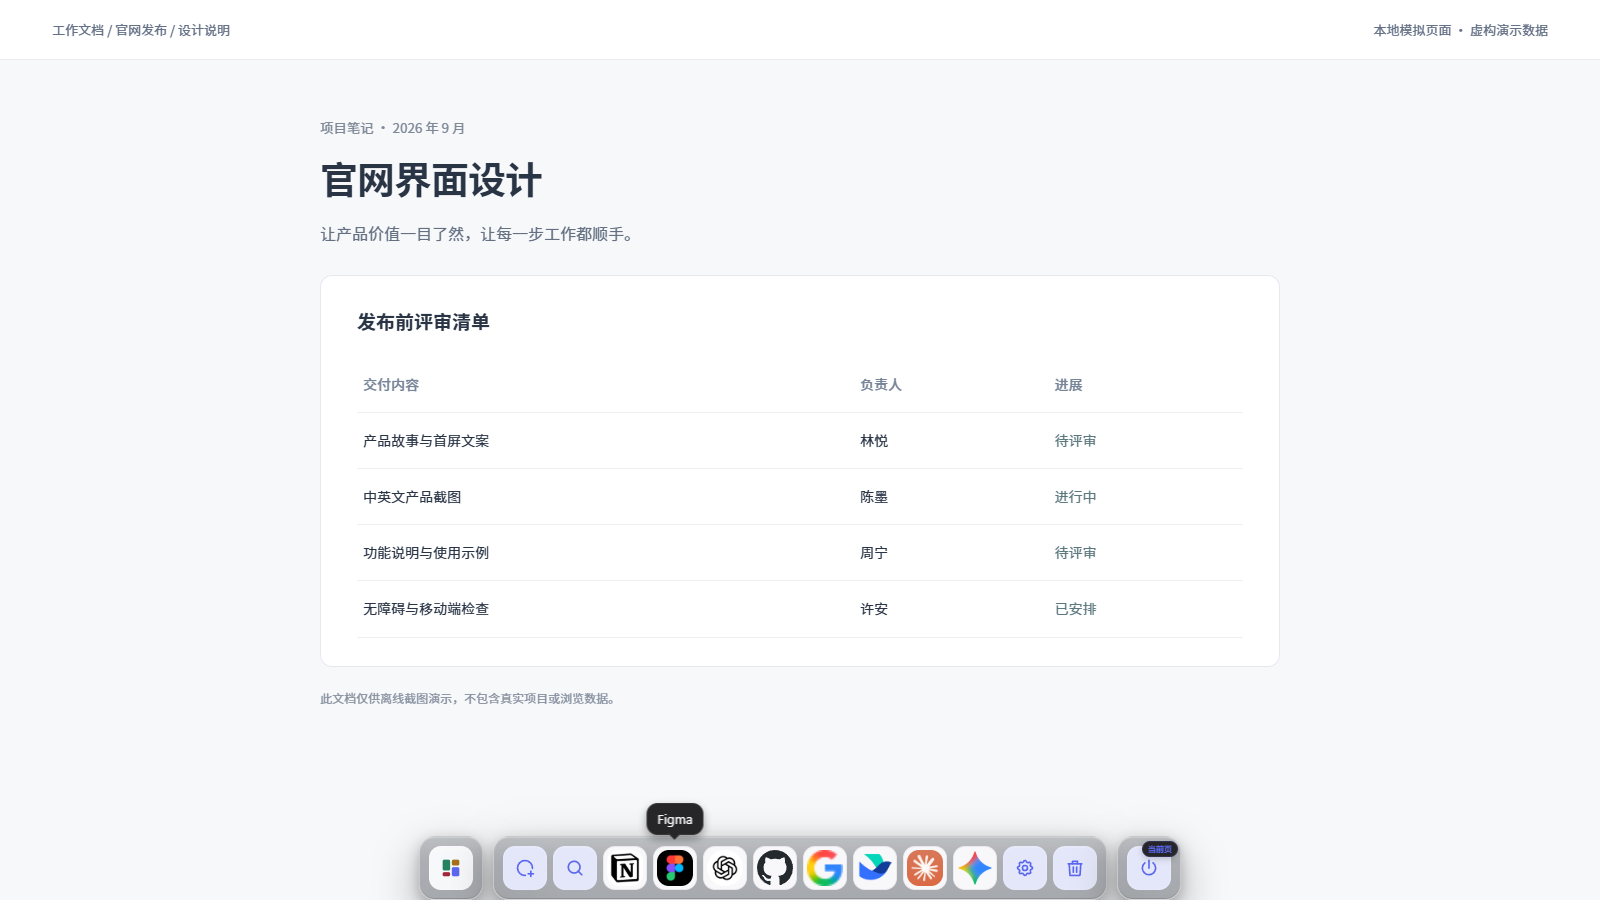Click the 工作文档 breadcrumb link
This screenshot has width=1600, height=900.
(x=78, y=30)
